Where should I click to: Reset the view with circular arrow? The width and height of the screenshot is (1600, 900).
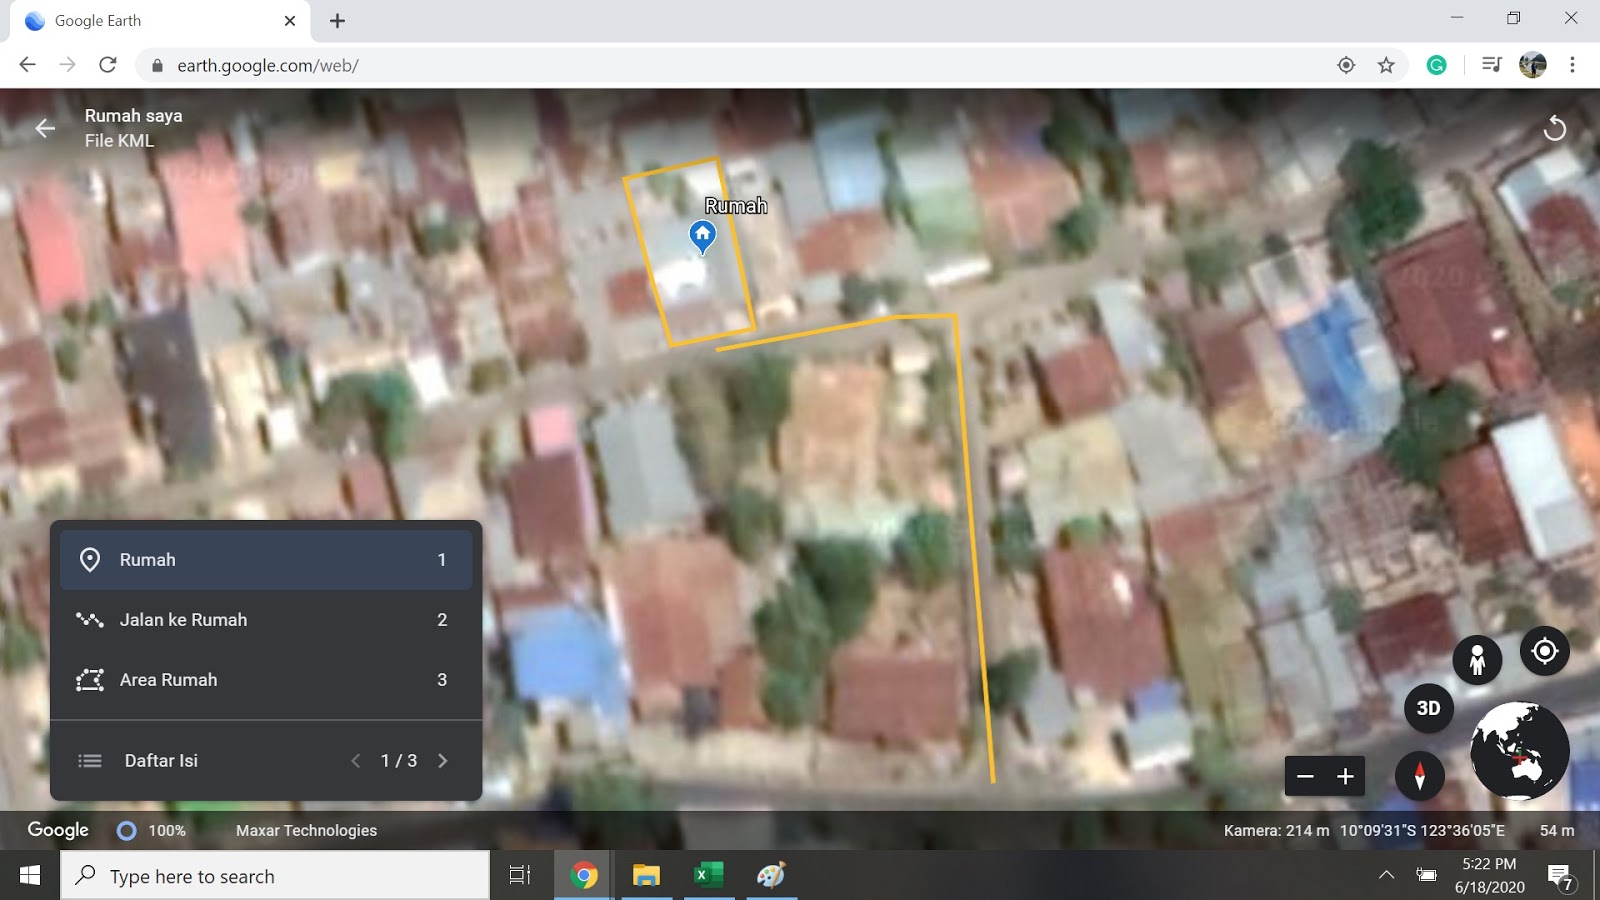click(1557, 128)
